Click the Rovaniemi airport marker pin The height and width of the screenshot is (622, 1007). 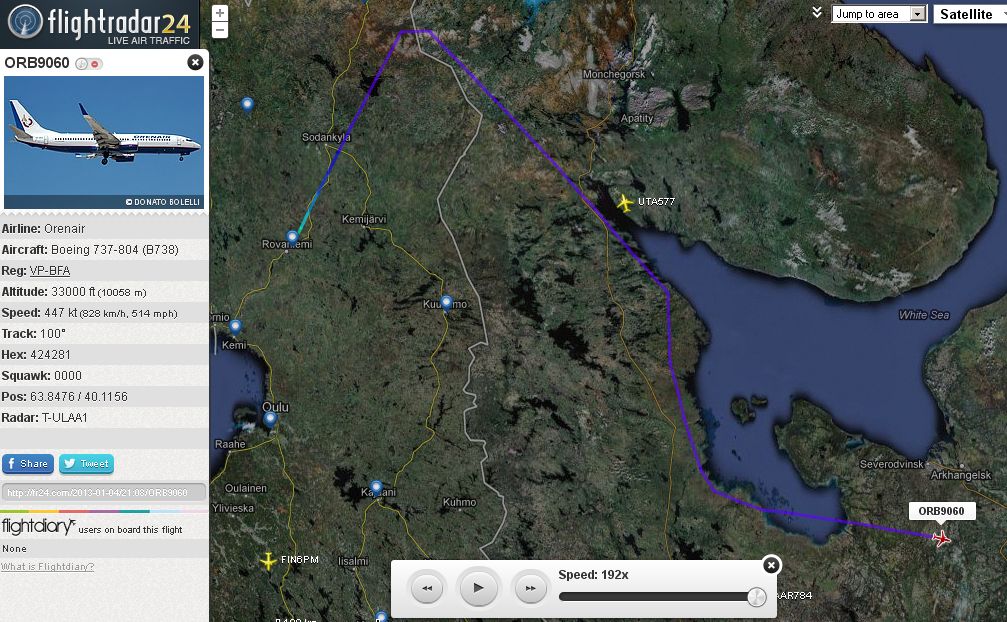[x=293, y=238]
